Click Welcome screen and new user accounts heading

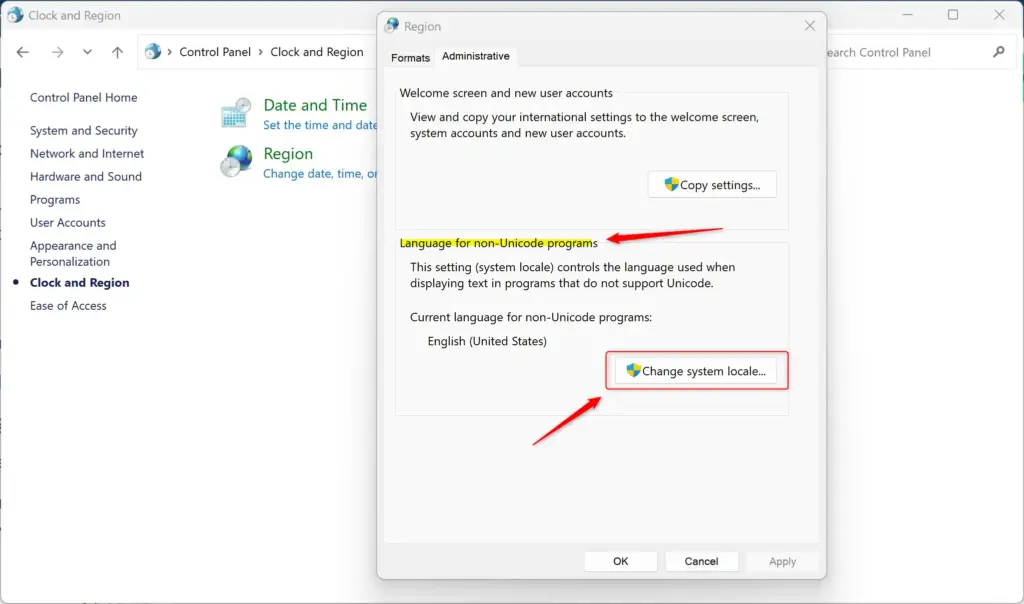pyautogui.click(x=506, y=93)
